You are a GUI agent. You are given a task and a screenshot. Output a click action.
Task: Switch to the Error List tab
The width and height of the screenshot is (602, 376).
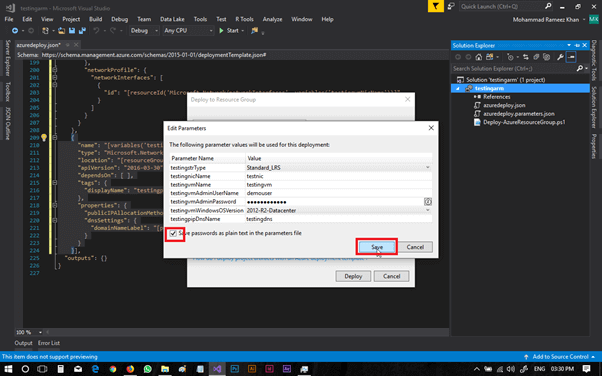click(49, 343)
